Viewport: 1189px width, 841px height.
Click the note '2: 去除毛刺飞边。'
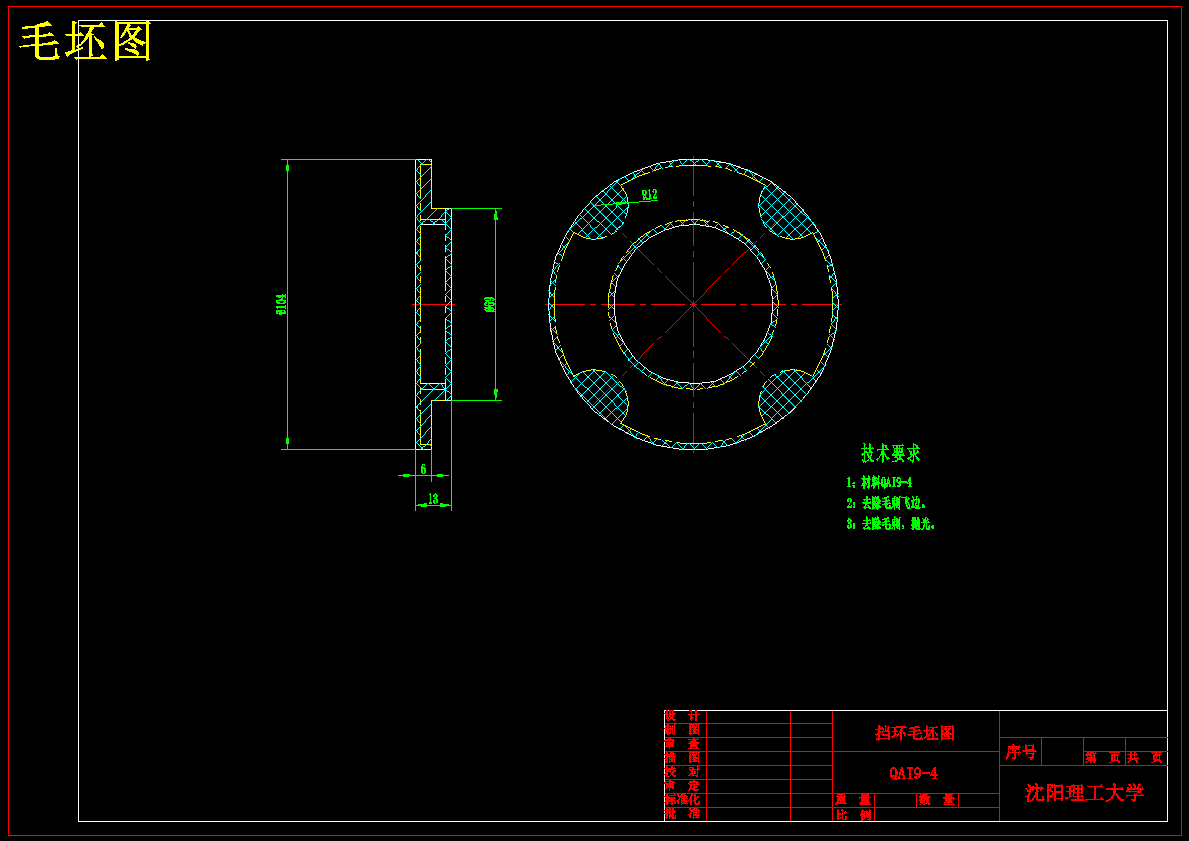[886, 503]
